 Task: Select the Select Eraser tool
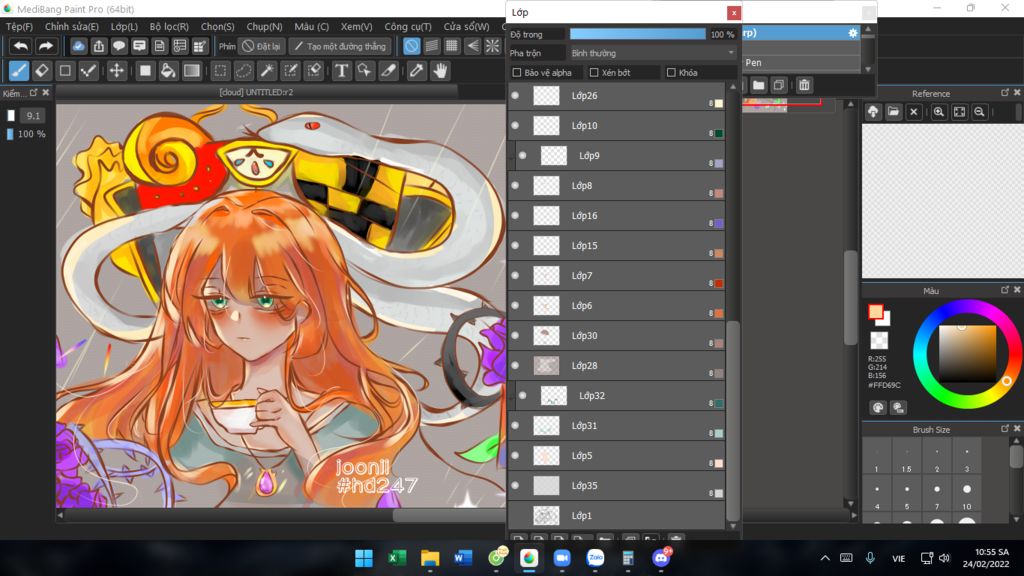pos(314,71)
